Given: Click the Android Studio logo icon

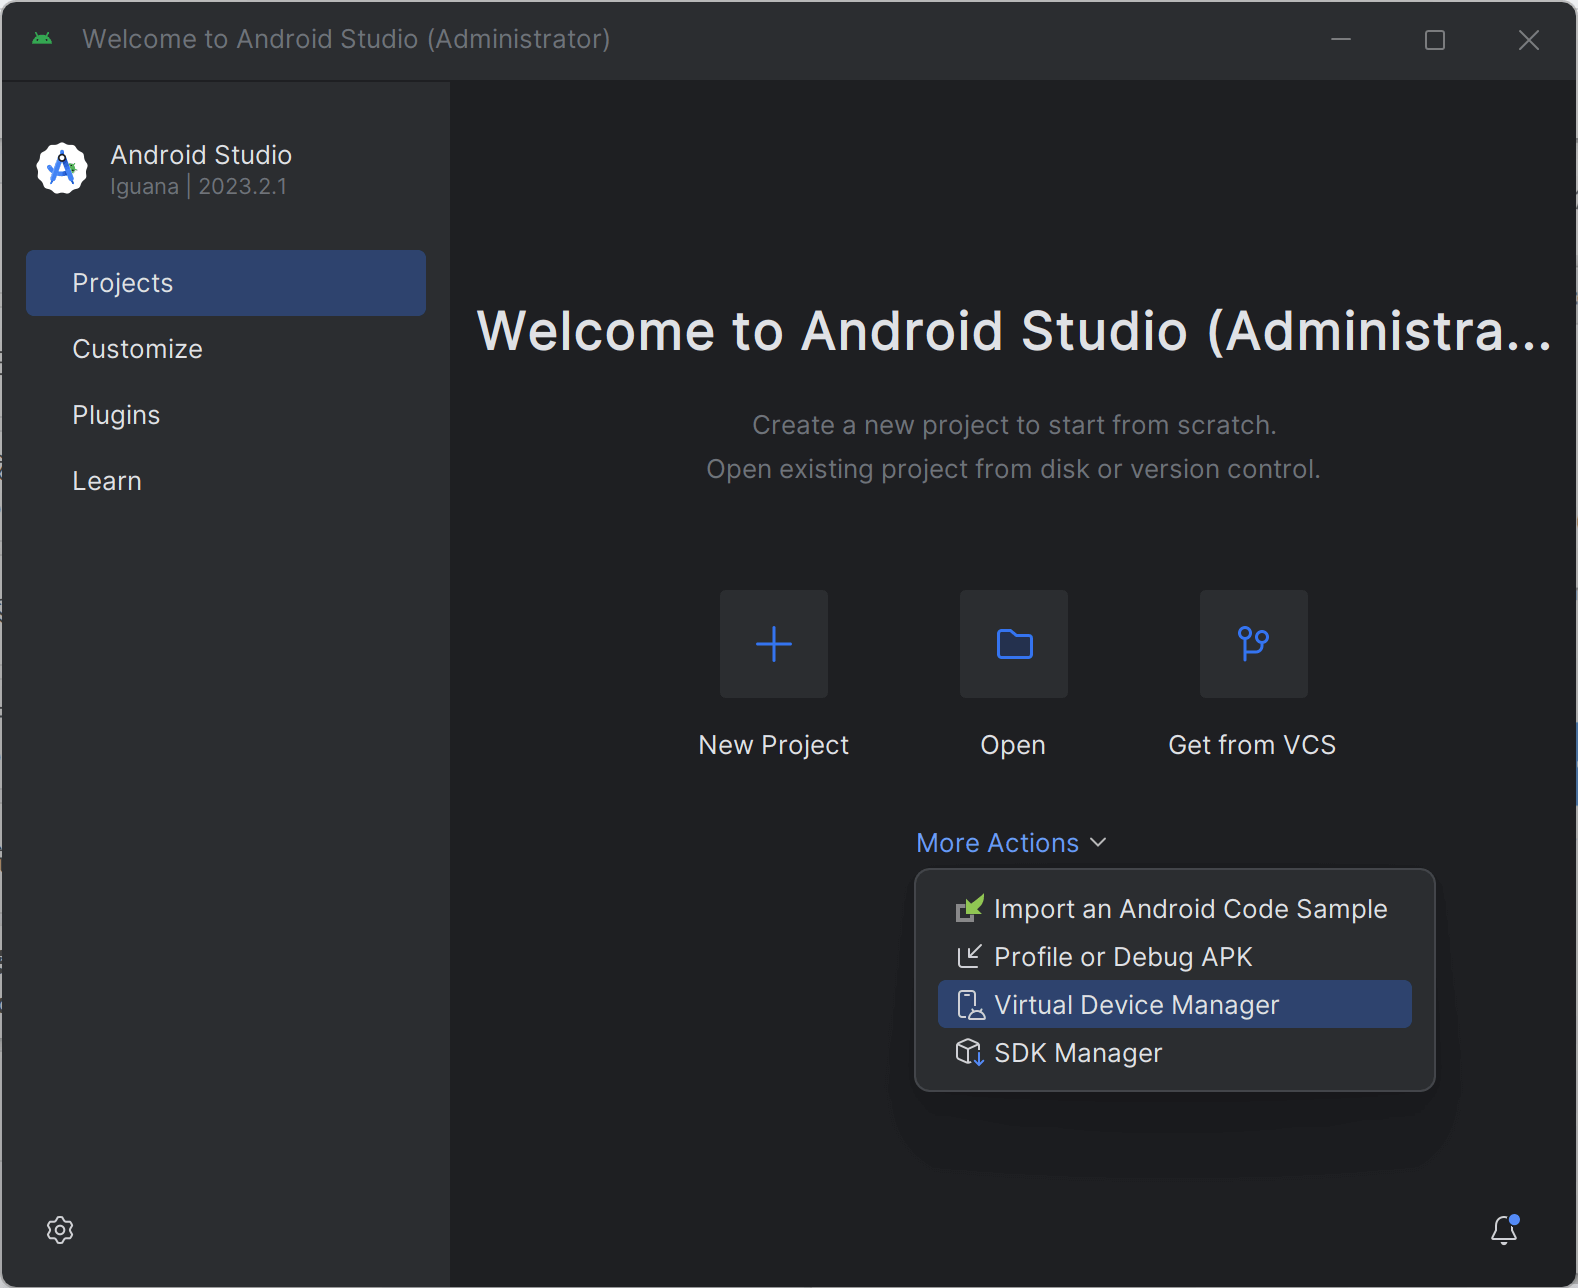Looking at the screenshot, I should click(x=62, y=168).
